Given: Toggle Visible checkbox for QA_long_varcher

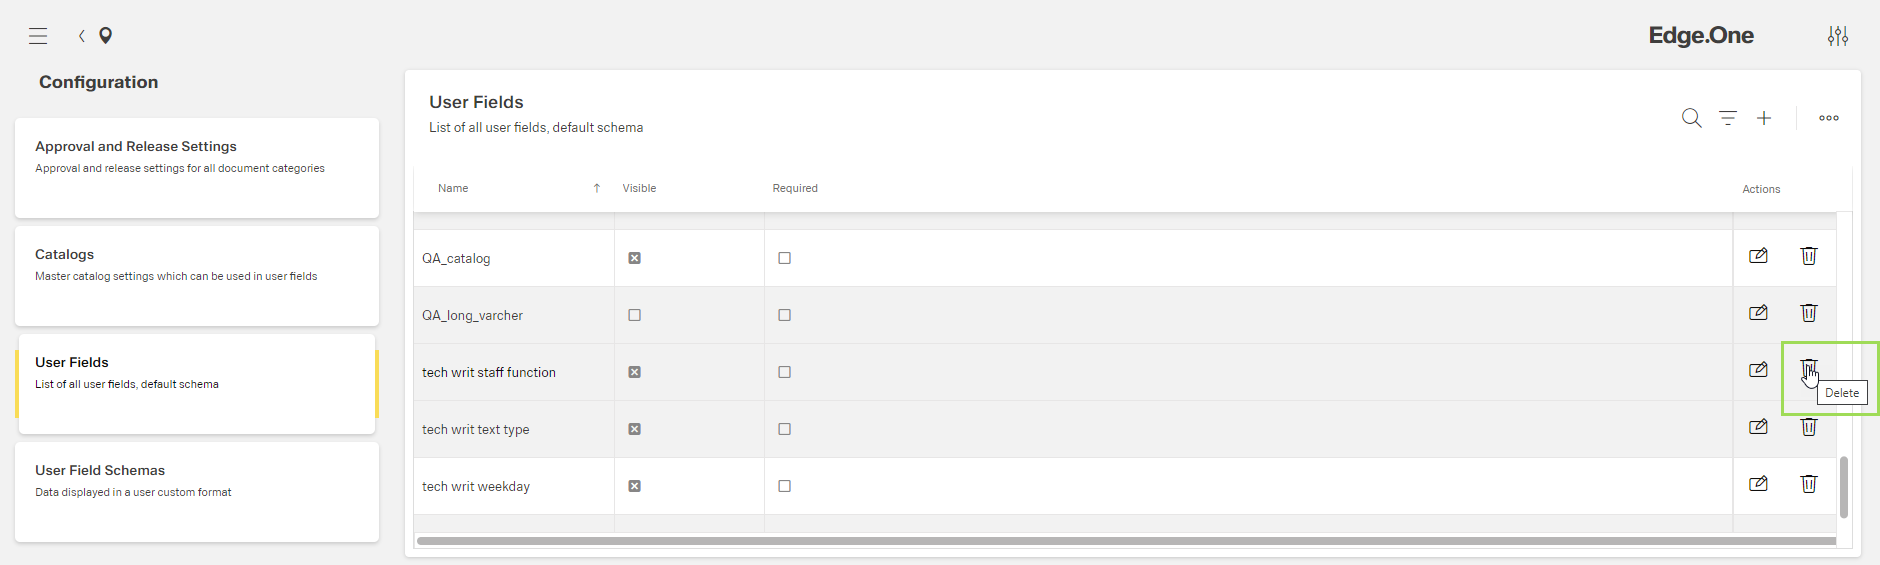Looking at the screenshot, I should click(634, 315).
